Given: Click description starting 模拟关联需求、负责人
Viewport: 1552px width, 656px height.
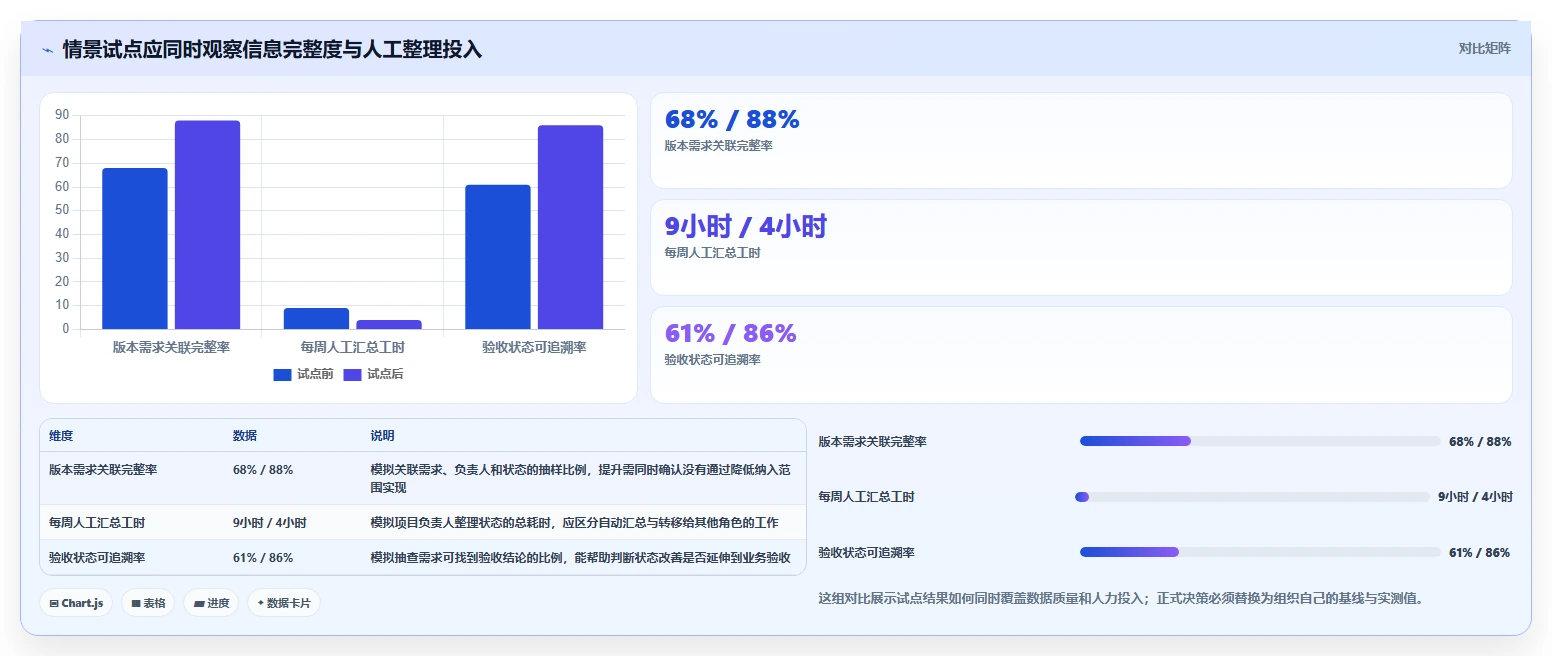Looking at the screenshot, I should (581, 479).
